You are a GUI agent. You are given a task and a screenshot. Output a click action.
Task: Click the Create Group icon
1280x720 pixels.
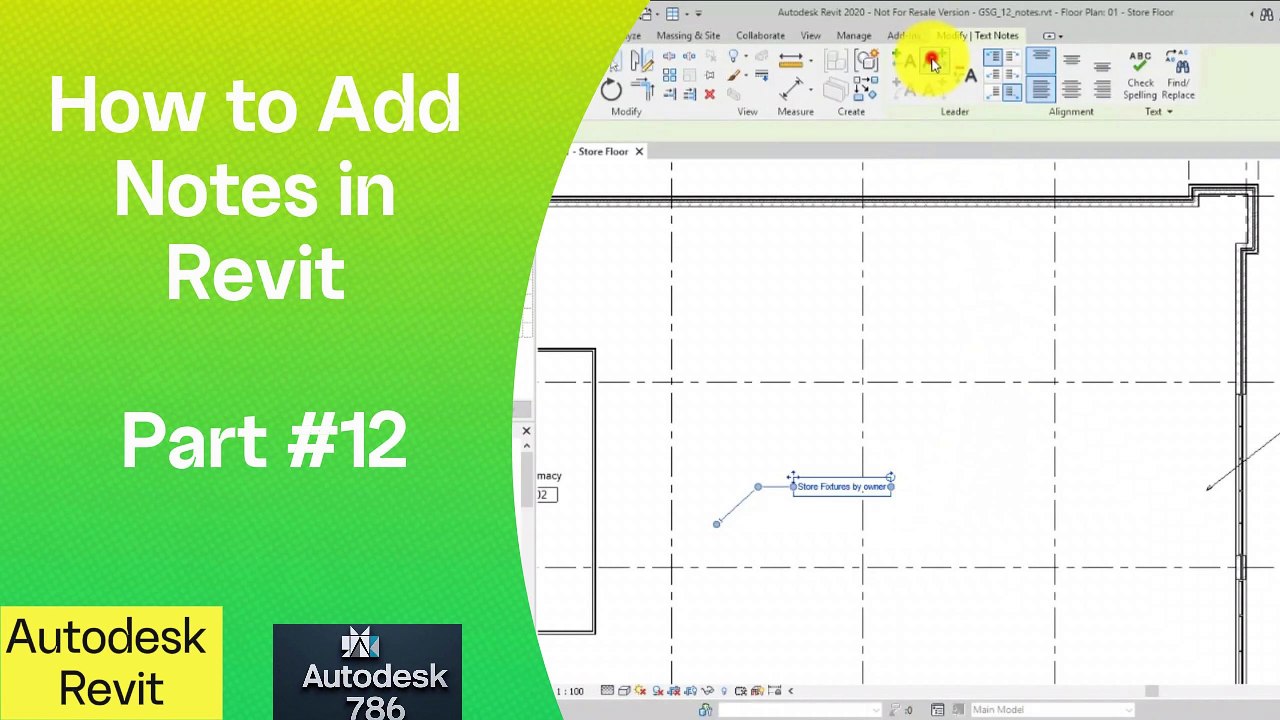[866, 60]
